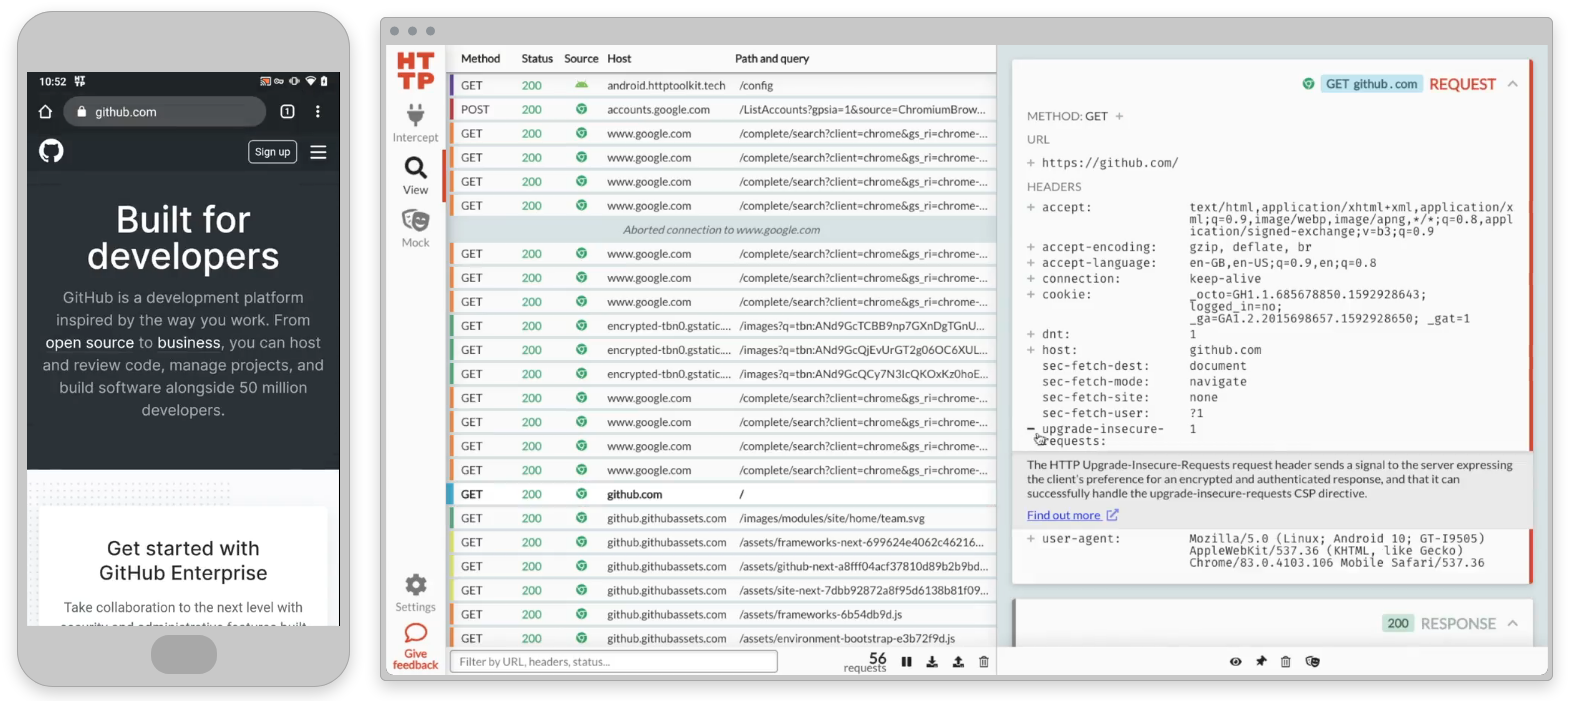
Task: Pin this exchange with the pin icon
Action: 1261,661
